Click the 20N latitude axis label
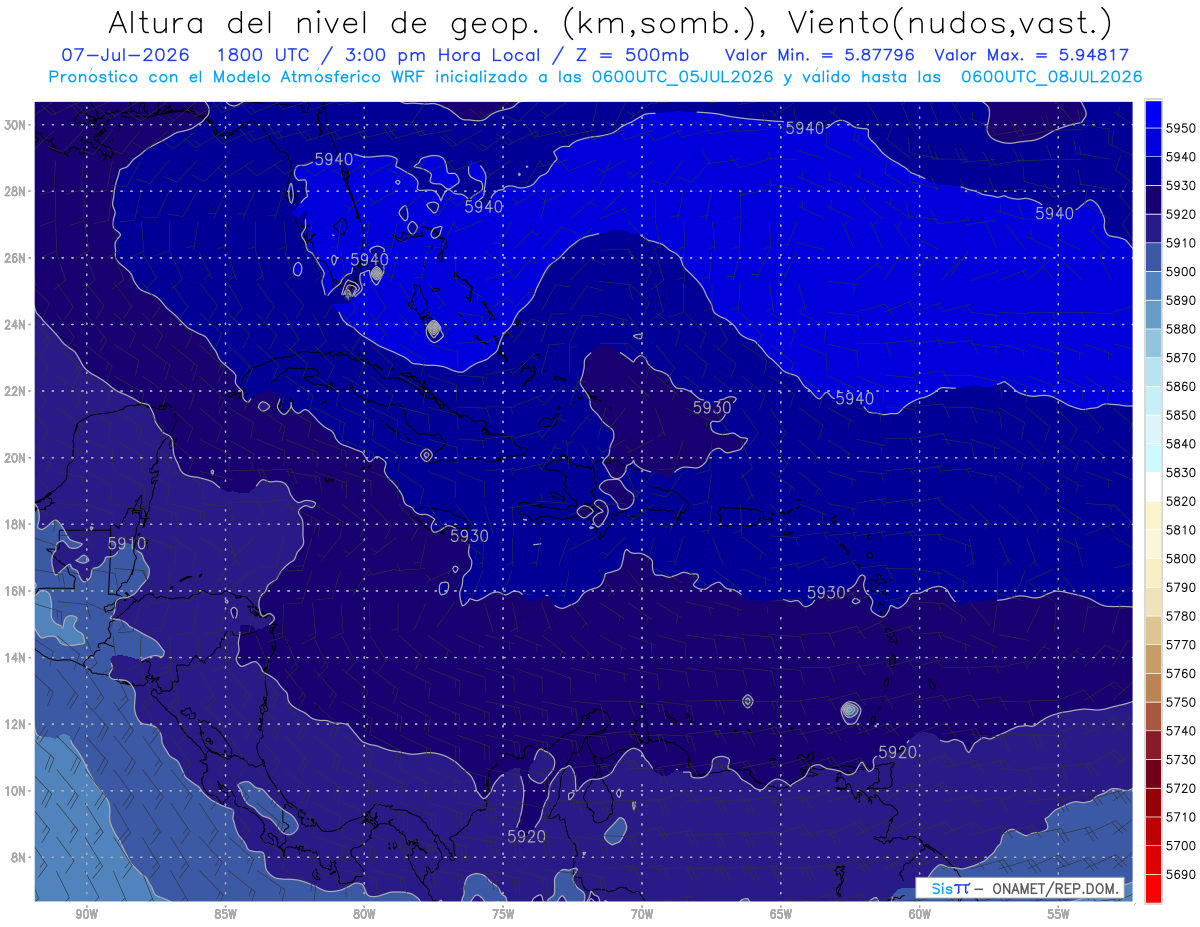This screenshot has height=927, width=1200. pos(15,458)
